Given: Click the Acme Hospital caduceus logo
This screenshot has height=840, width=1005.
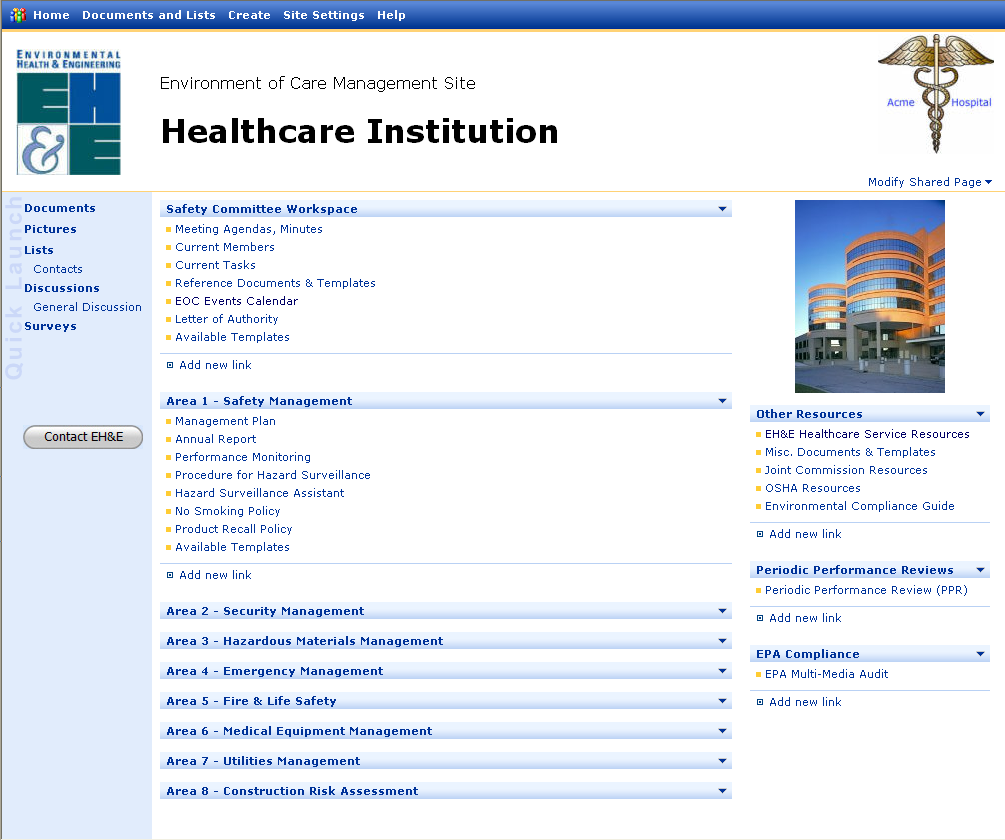Looking at the screenshot, I should (936, 94).
